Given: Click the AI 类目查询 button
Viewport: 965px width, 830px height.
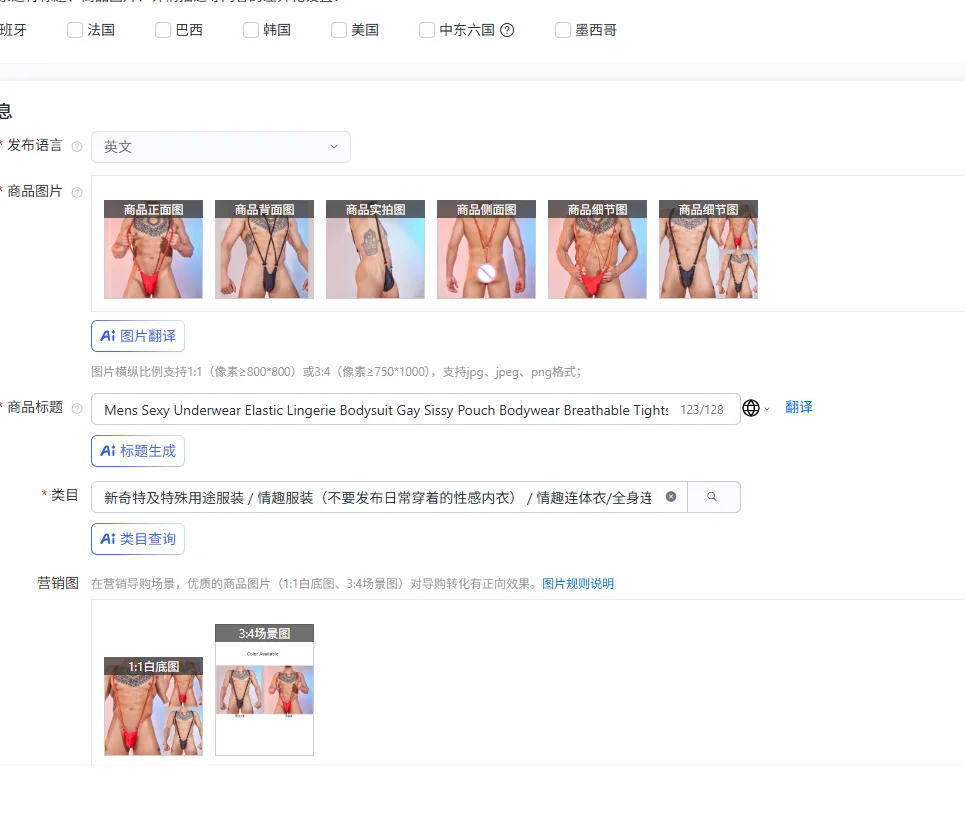Looking at the screenshot, I should (x=138, y=539).
